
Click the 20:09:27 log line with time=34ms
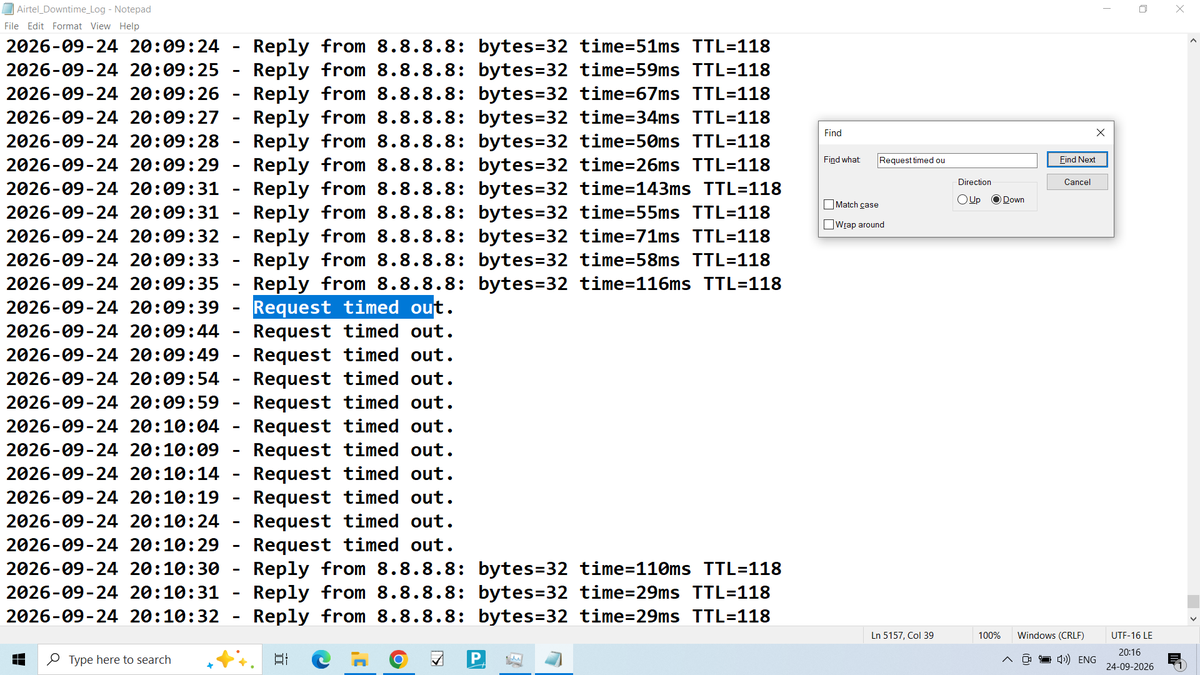[x=388, y=117]
